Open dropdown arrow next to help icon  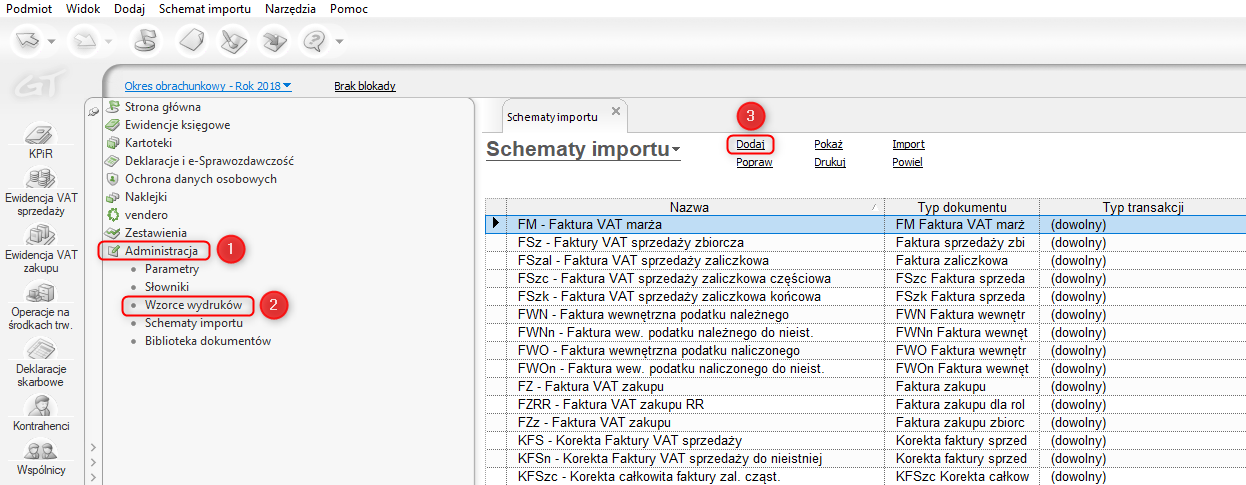[x=340, y=41]
